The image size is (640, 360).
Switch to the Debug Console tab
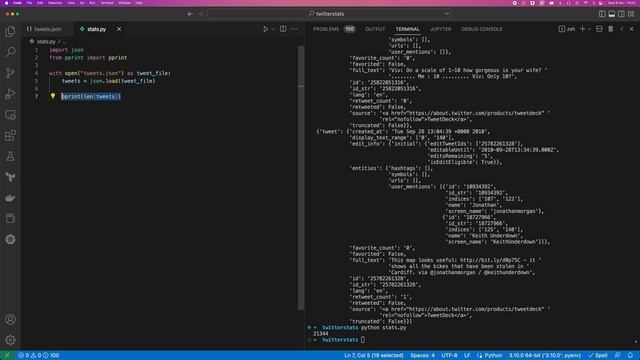click(x=482, y=29)
